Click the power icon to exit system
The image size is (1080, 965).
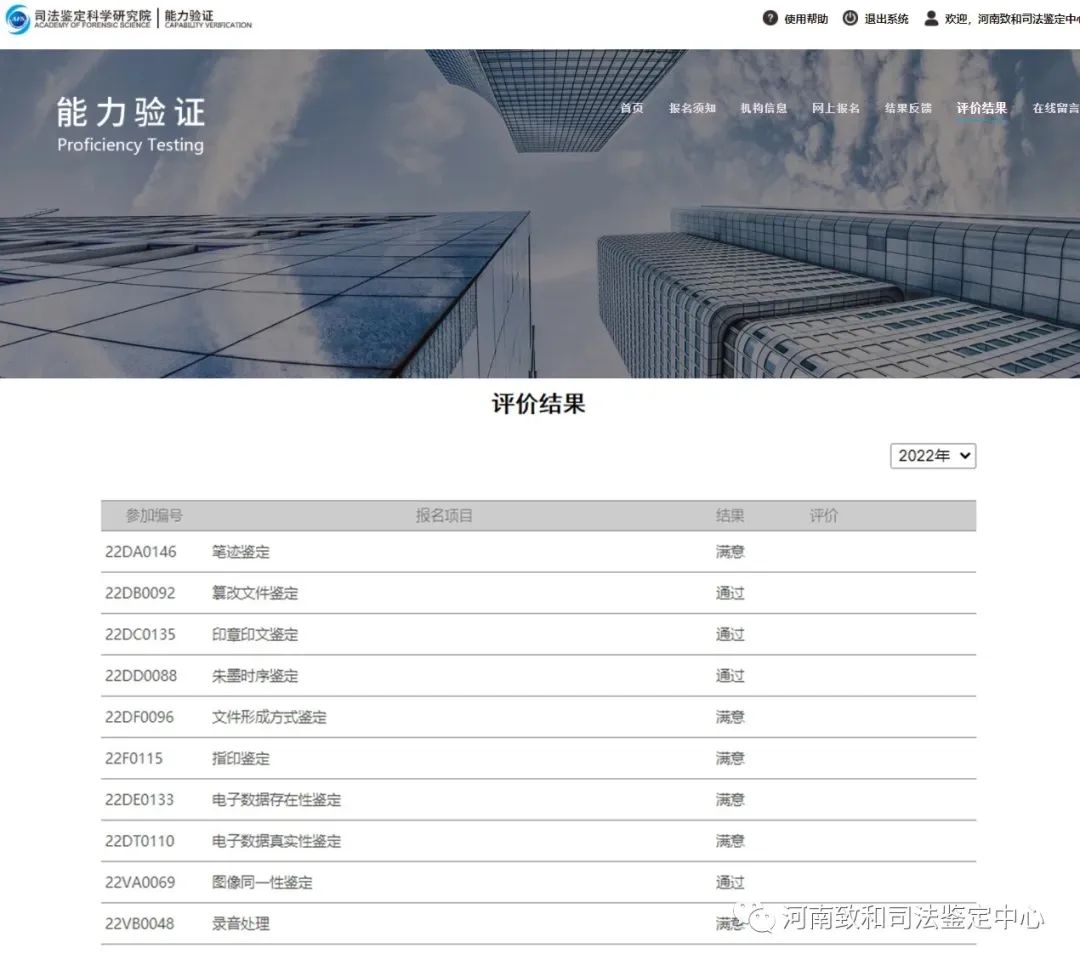850,18
